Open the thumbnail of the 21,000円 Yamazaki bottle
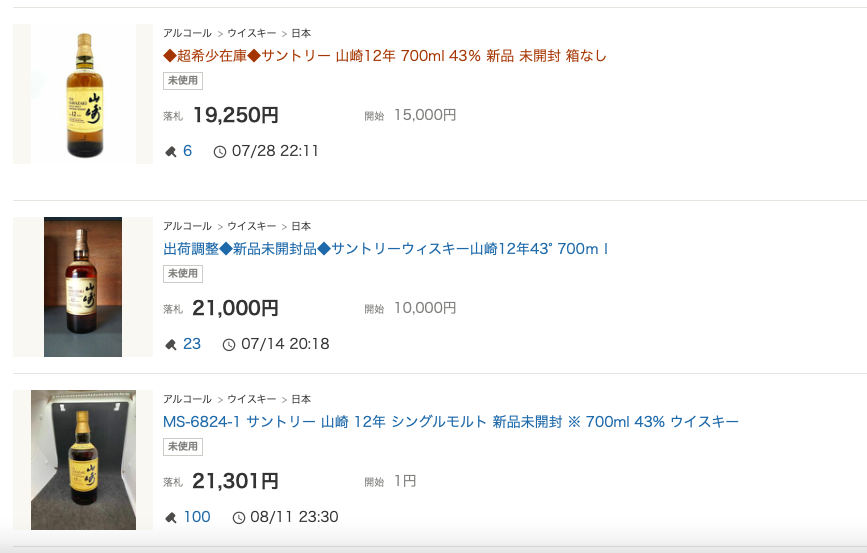The image size is (867, 553). (83, 287)
